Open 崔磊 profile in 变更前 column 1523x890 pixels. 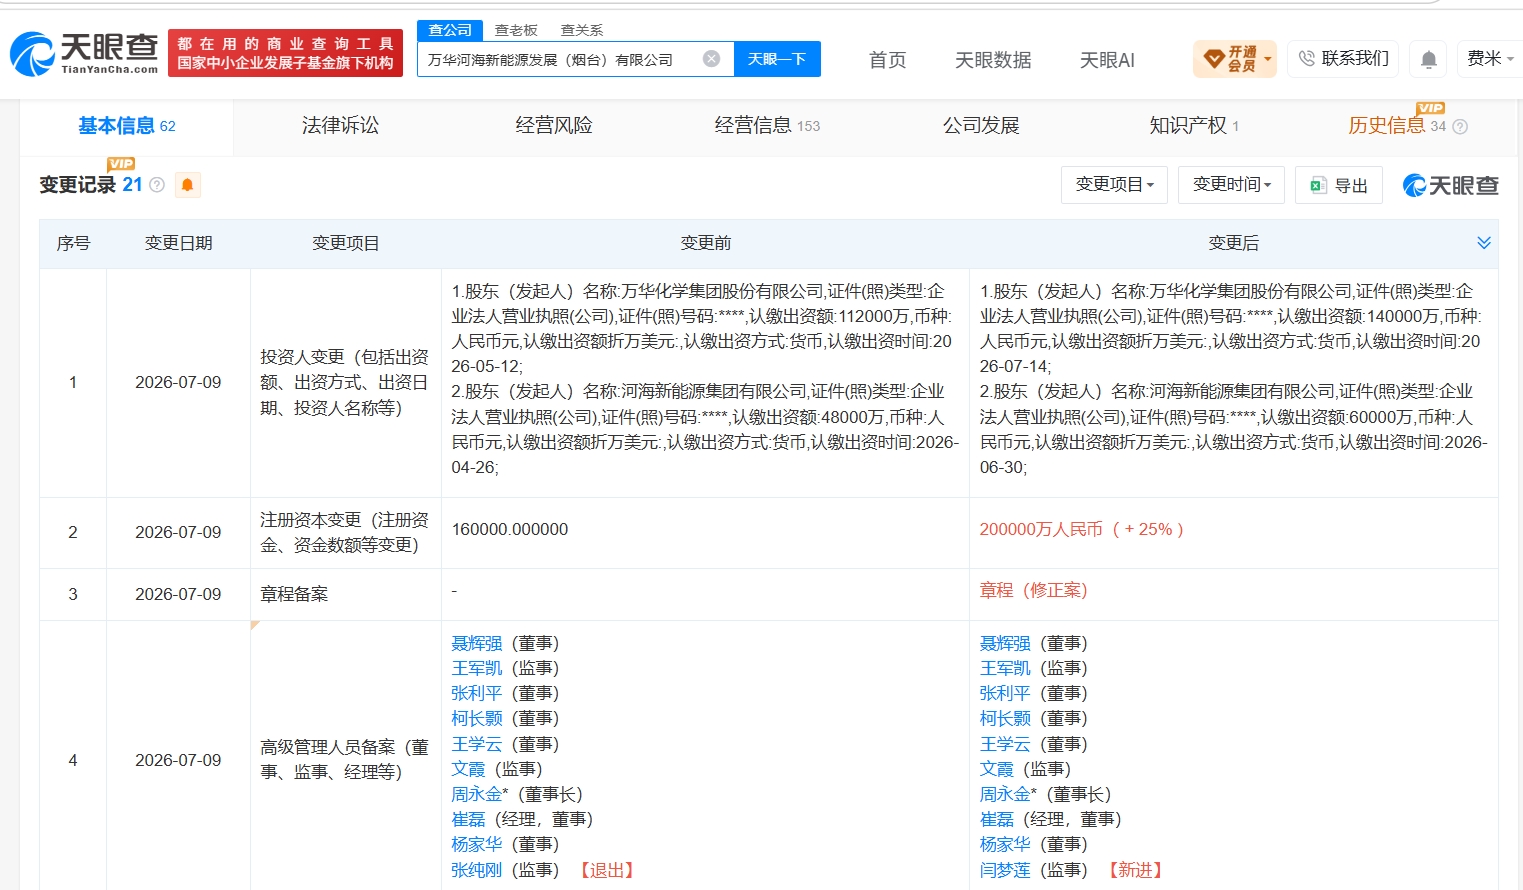coord(468,819)
